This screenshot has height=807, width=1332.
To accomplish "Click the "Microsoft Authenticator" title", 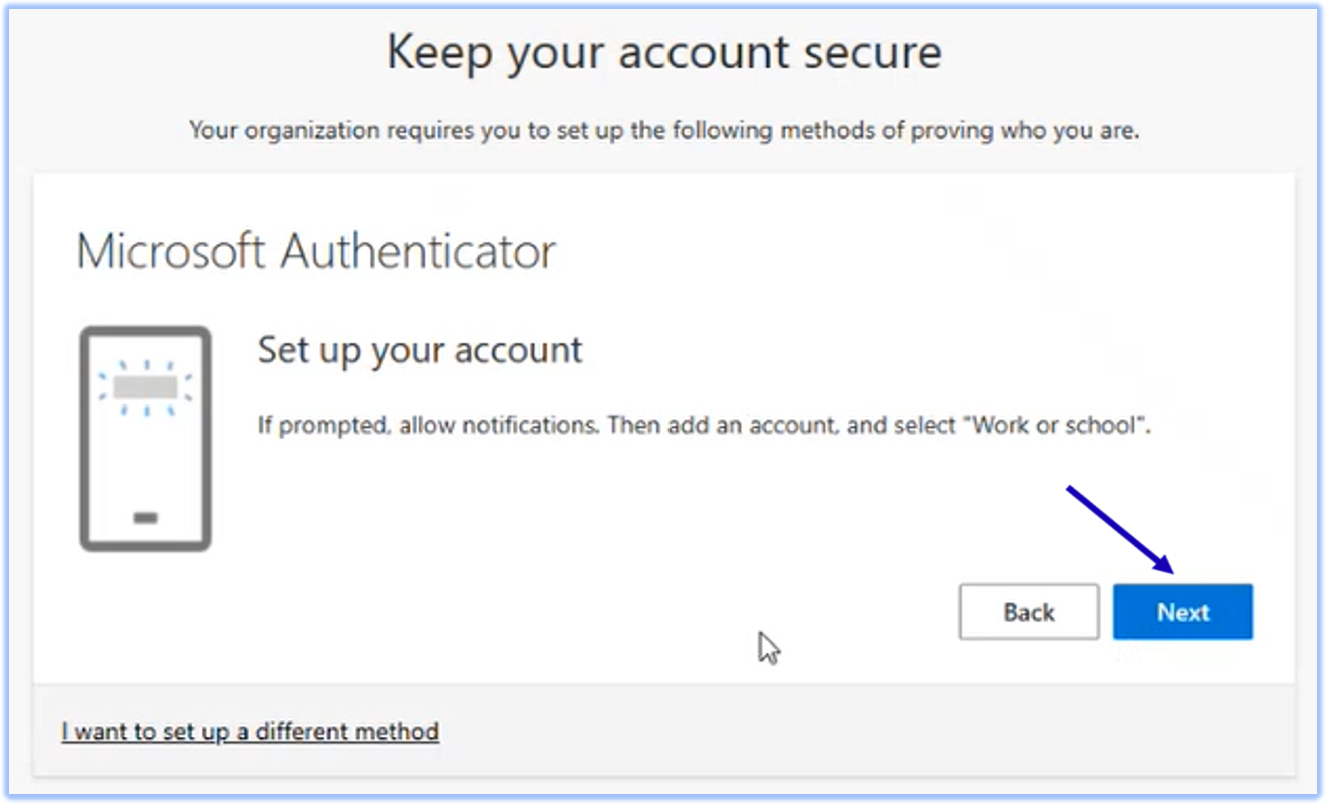I will 315,251.
